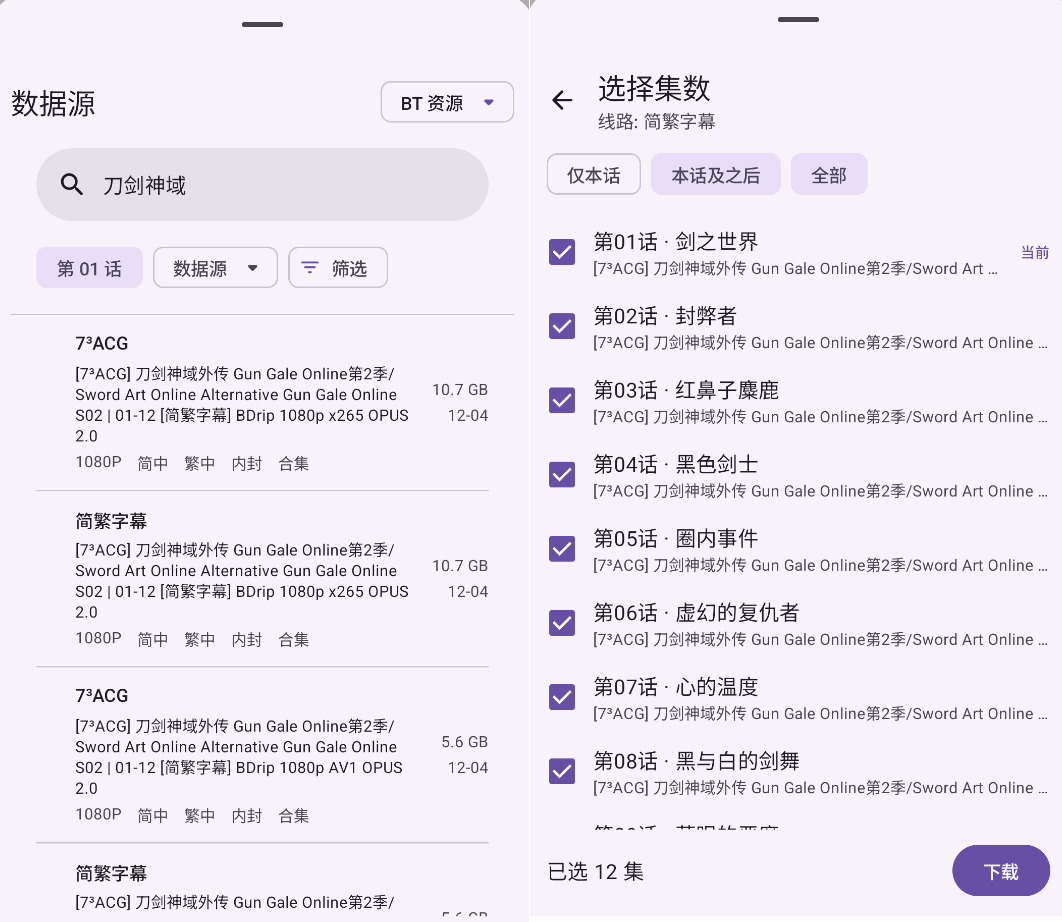Click the 第06话 · 虚幻的复仇者 title
Screen dimensions: 1062x922
696,612
